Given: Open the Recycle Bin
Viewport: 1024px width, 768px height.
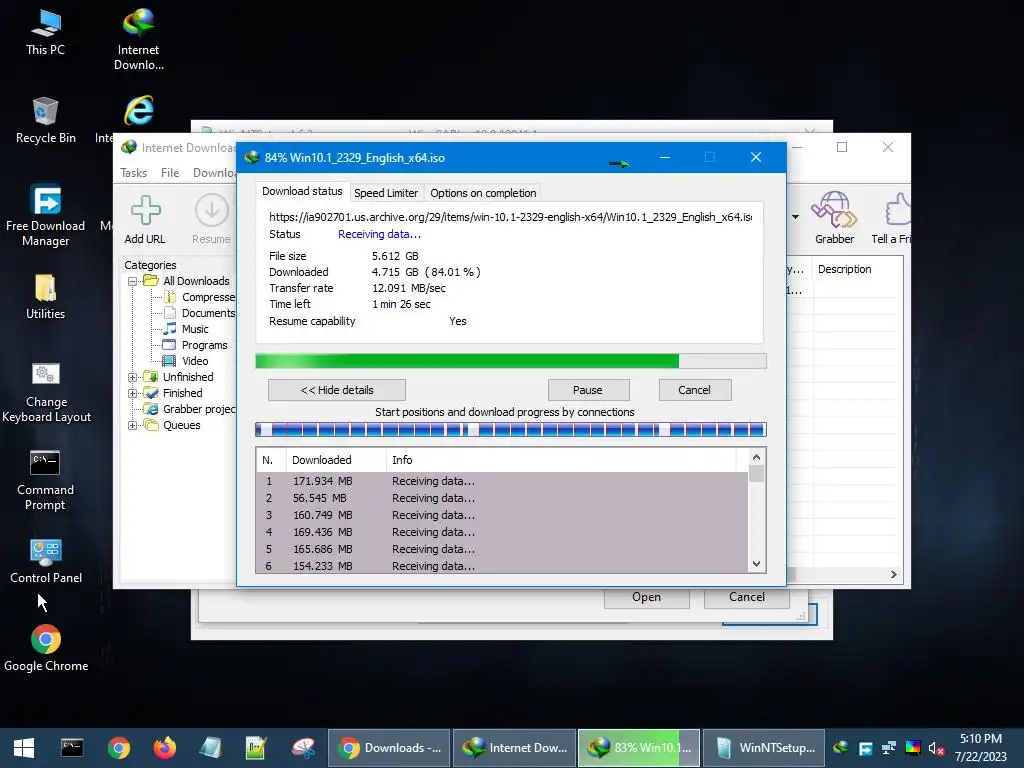Looking at the screenshot, I should point(45,121).
